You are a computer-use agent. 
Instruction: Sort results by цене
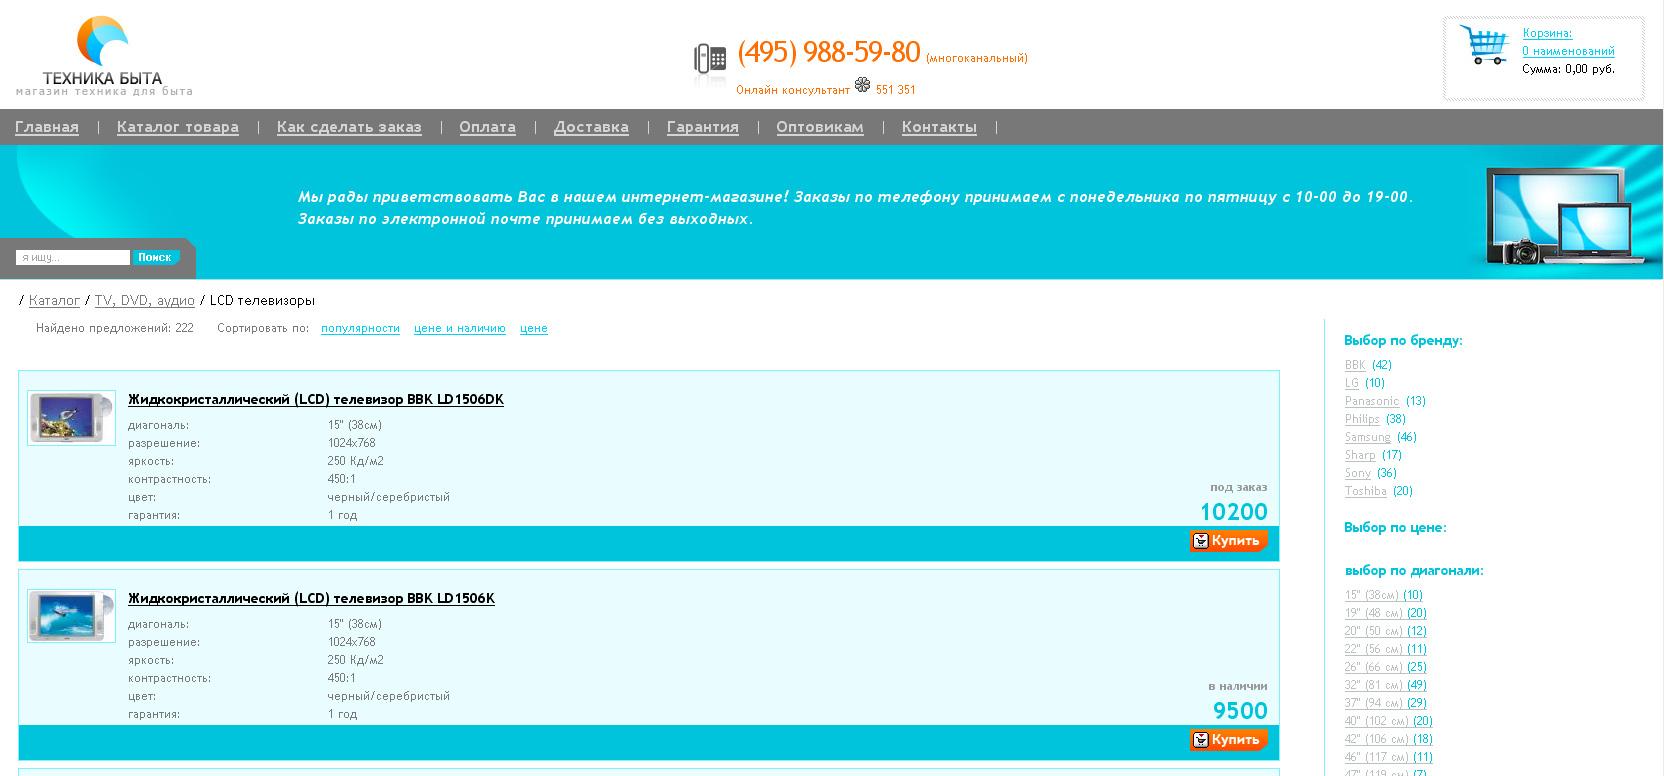pos(534,328)
